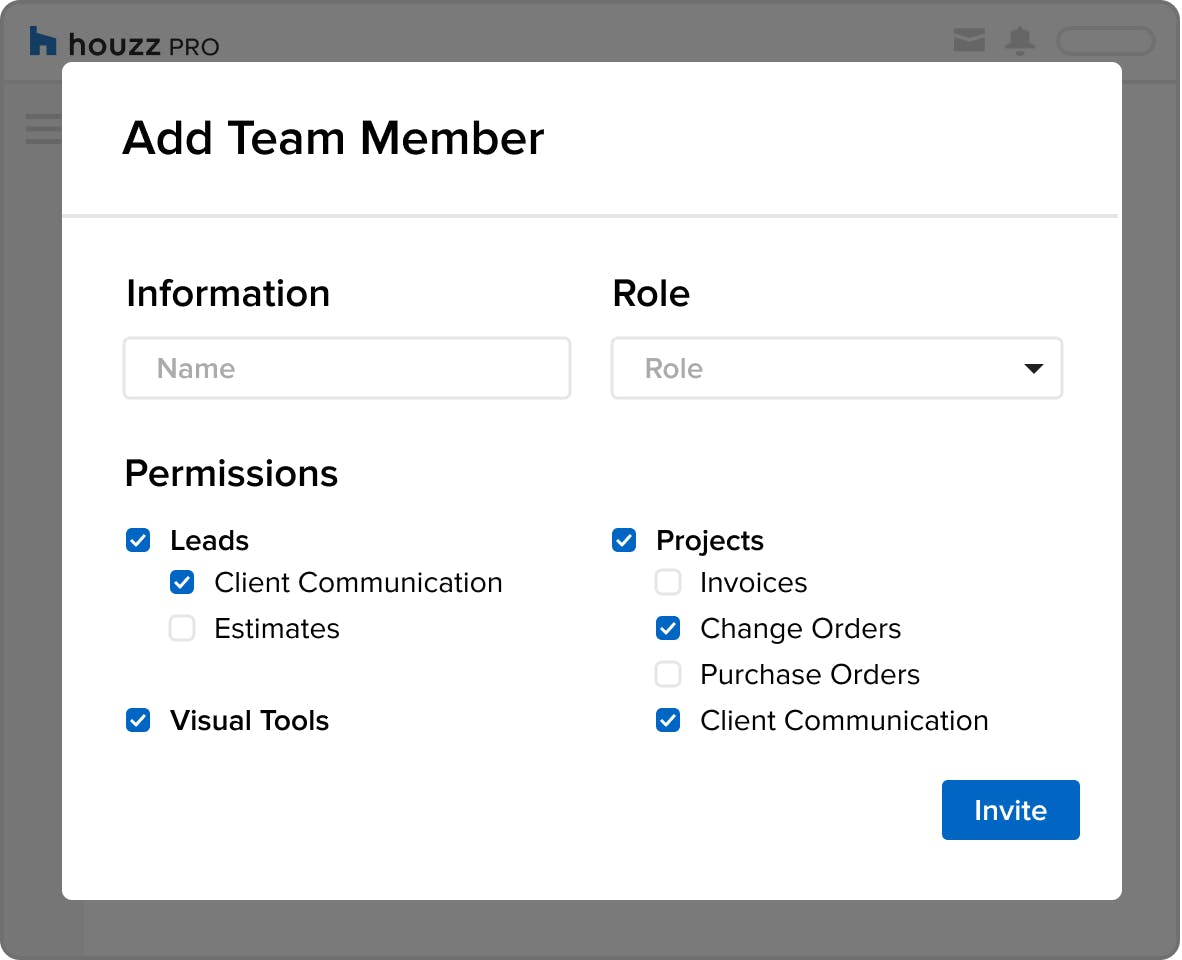This screenshot has height=960, width=1182.
Task: Uncheck the Leads permission
Action: [x=138, y=540]
